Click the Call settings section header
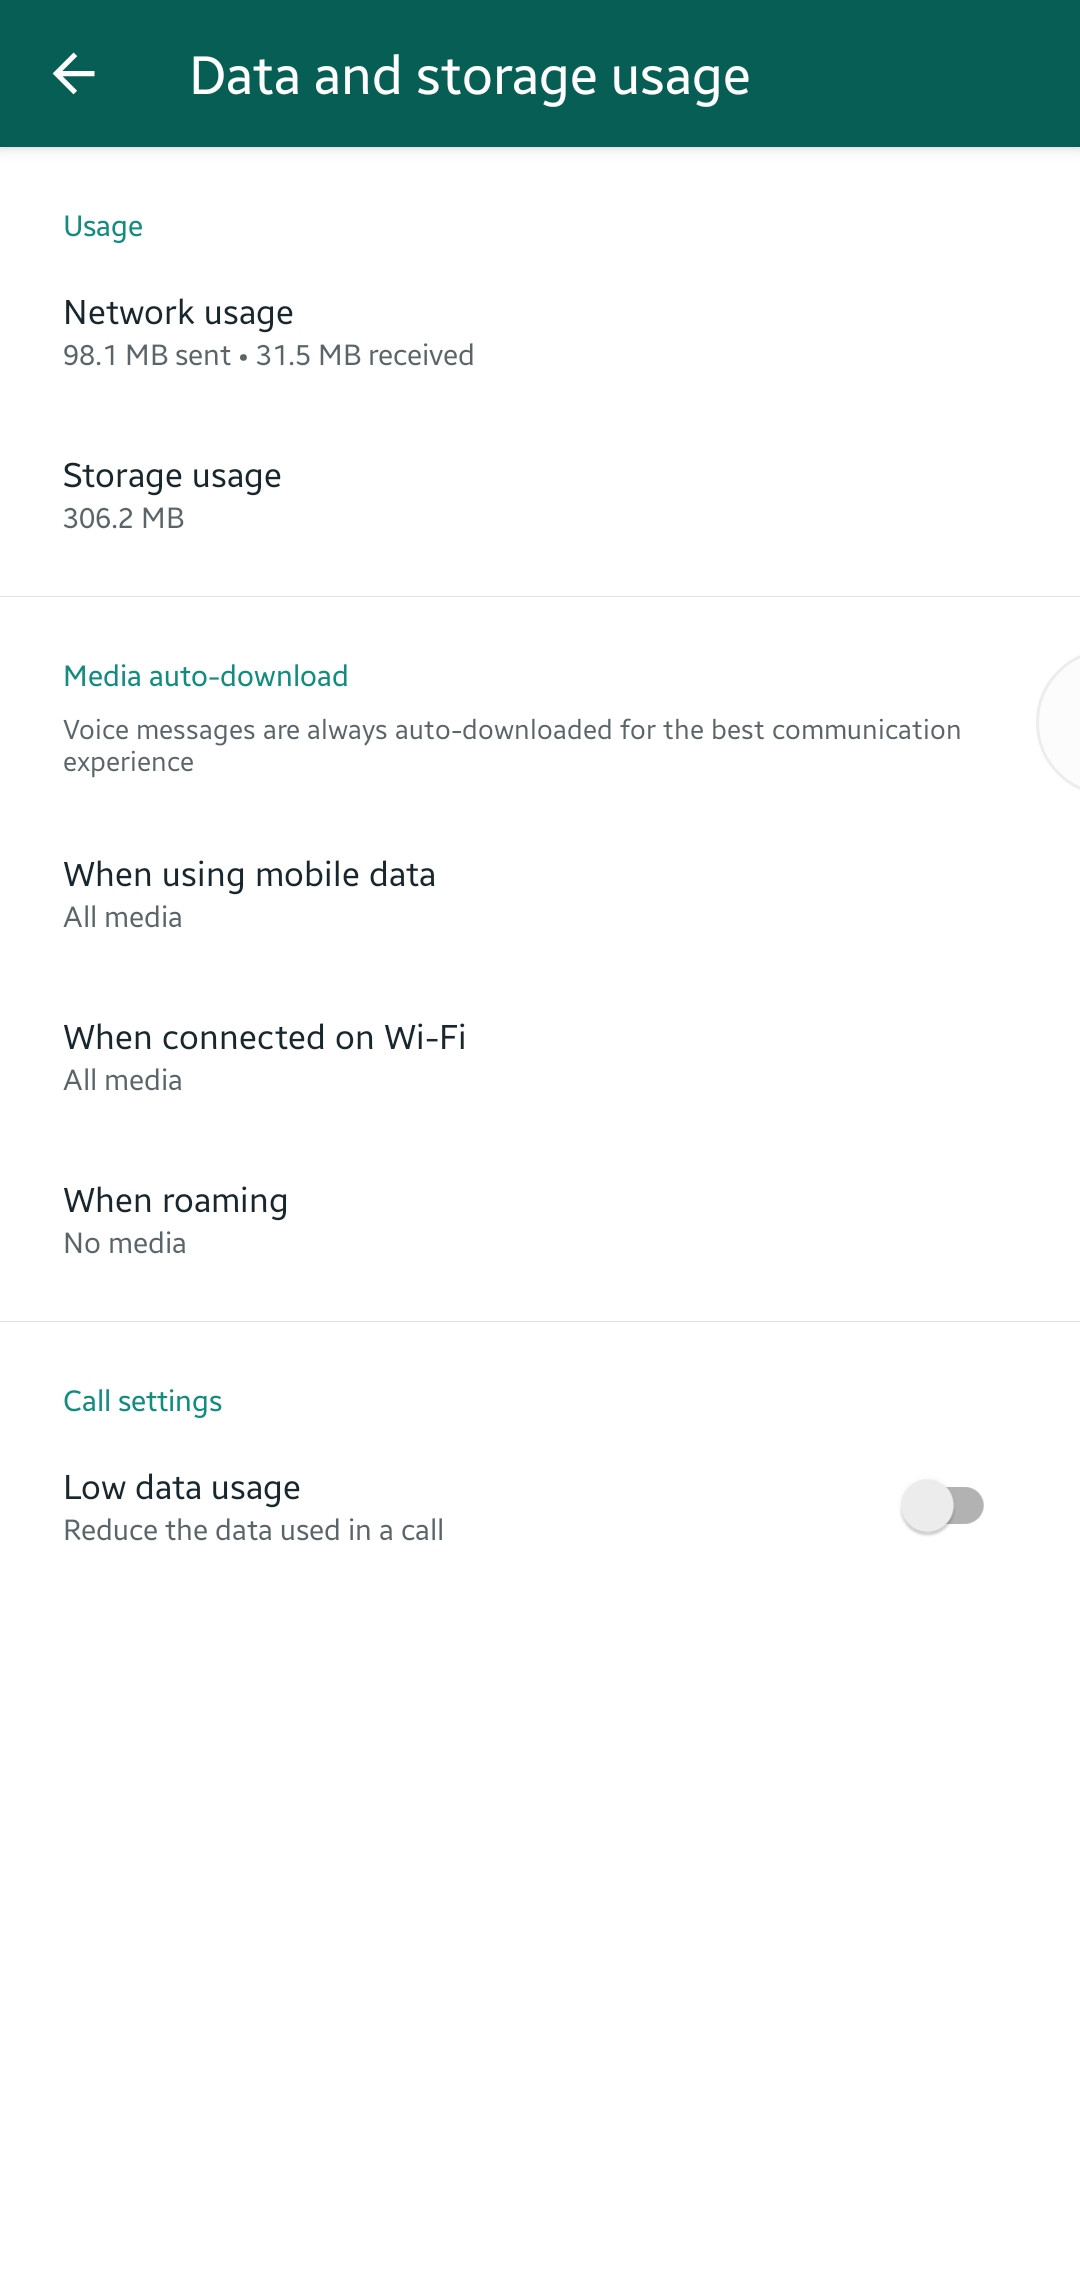 coord(143,1401)
